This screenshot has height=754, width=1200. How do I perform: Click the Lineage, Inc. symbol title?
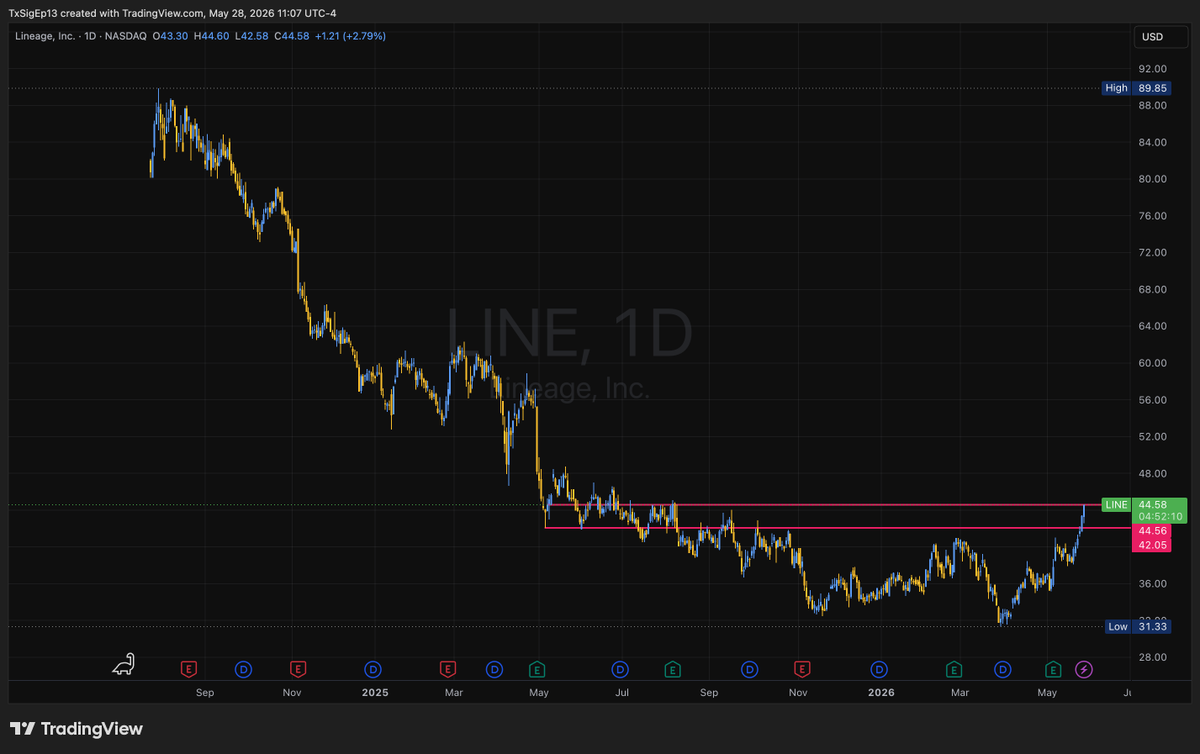click(45, 36)
